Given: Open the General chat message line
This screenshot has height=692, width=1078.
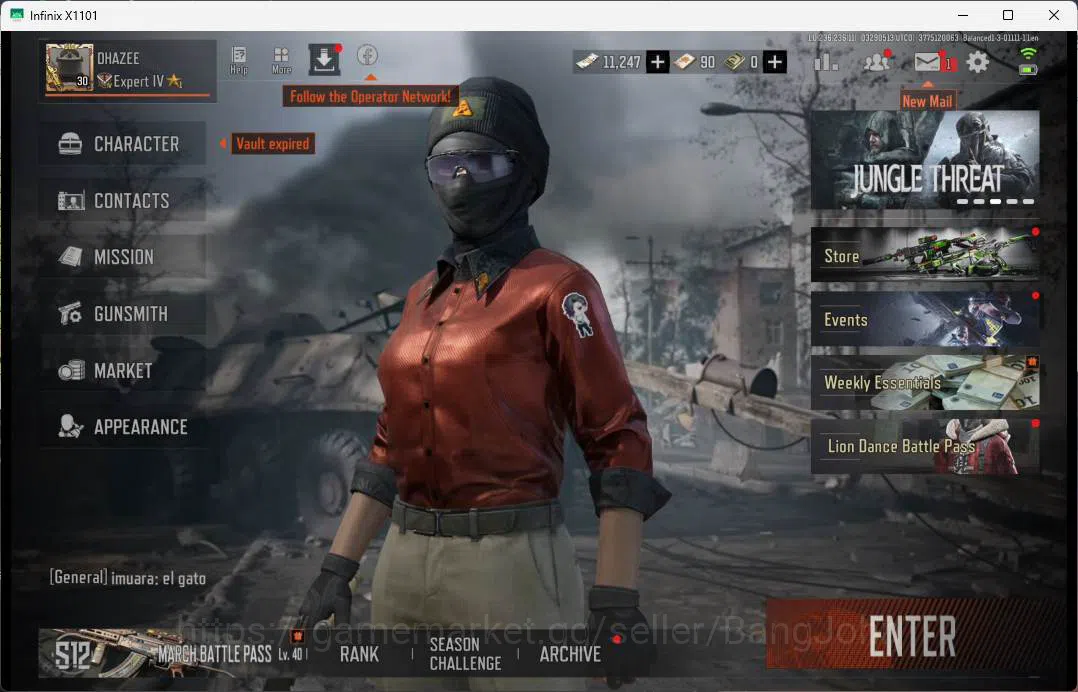Looking at the screenshot, I should 128,578.
